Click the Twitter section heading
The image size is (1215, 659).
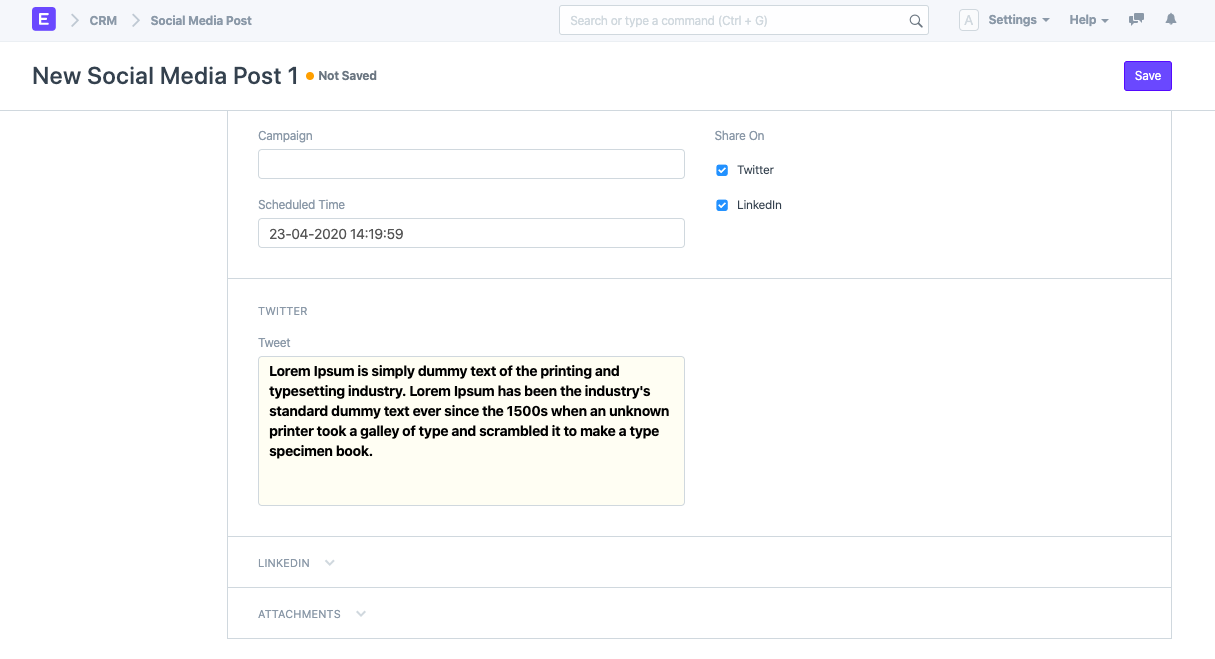point(283,311)
